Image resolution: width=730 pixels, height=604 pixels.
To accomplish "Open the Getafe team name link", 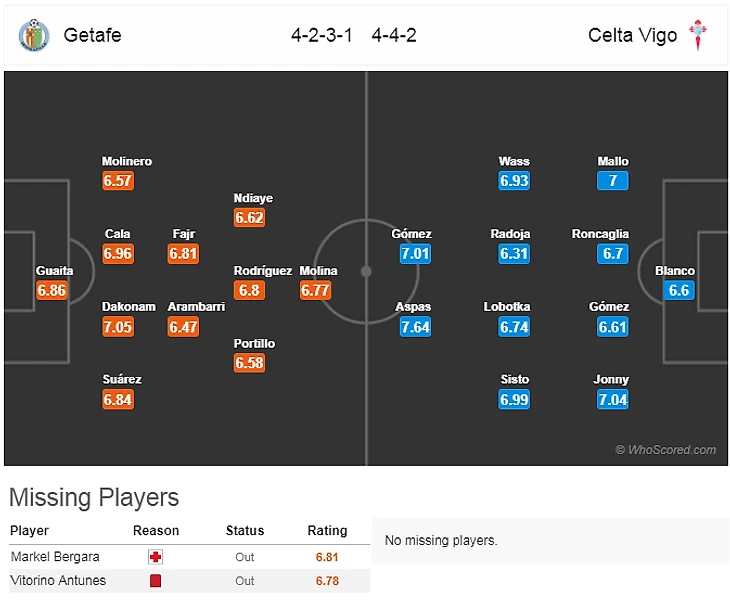I will (x=92, y=36).
